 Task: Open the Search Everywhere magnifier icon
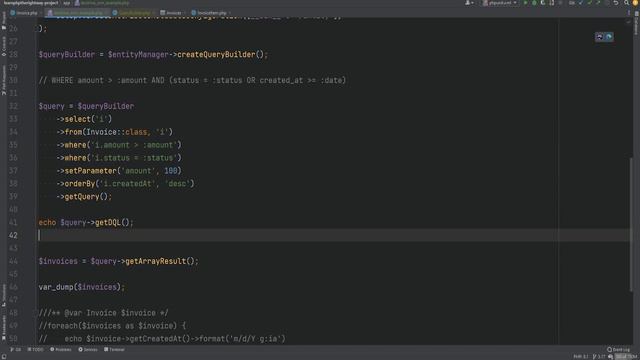coord(627,3)
